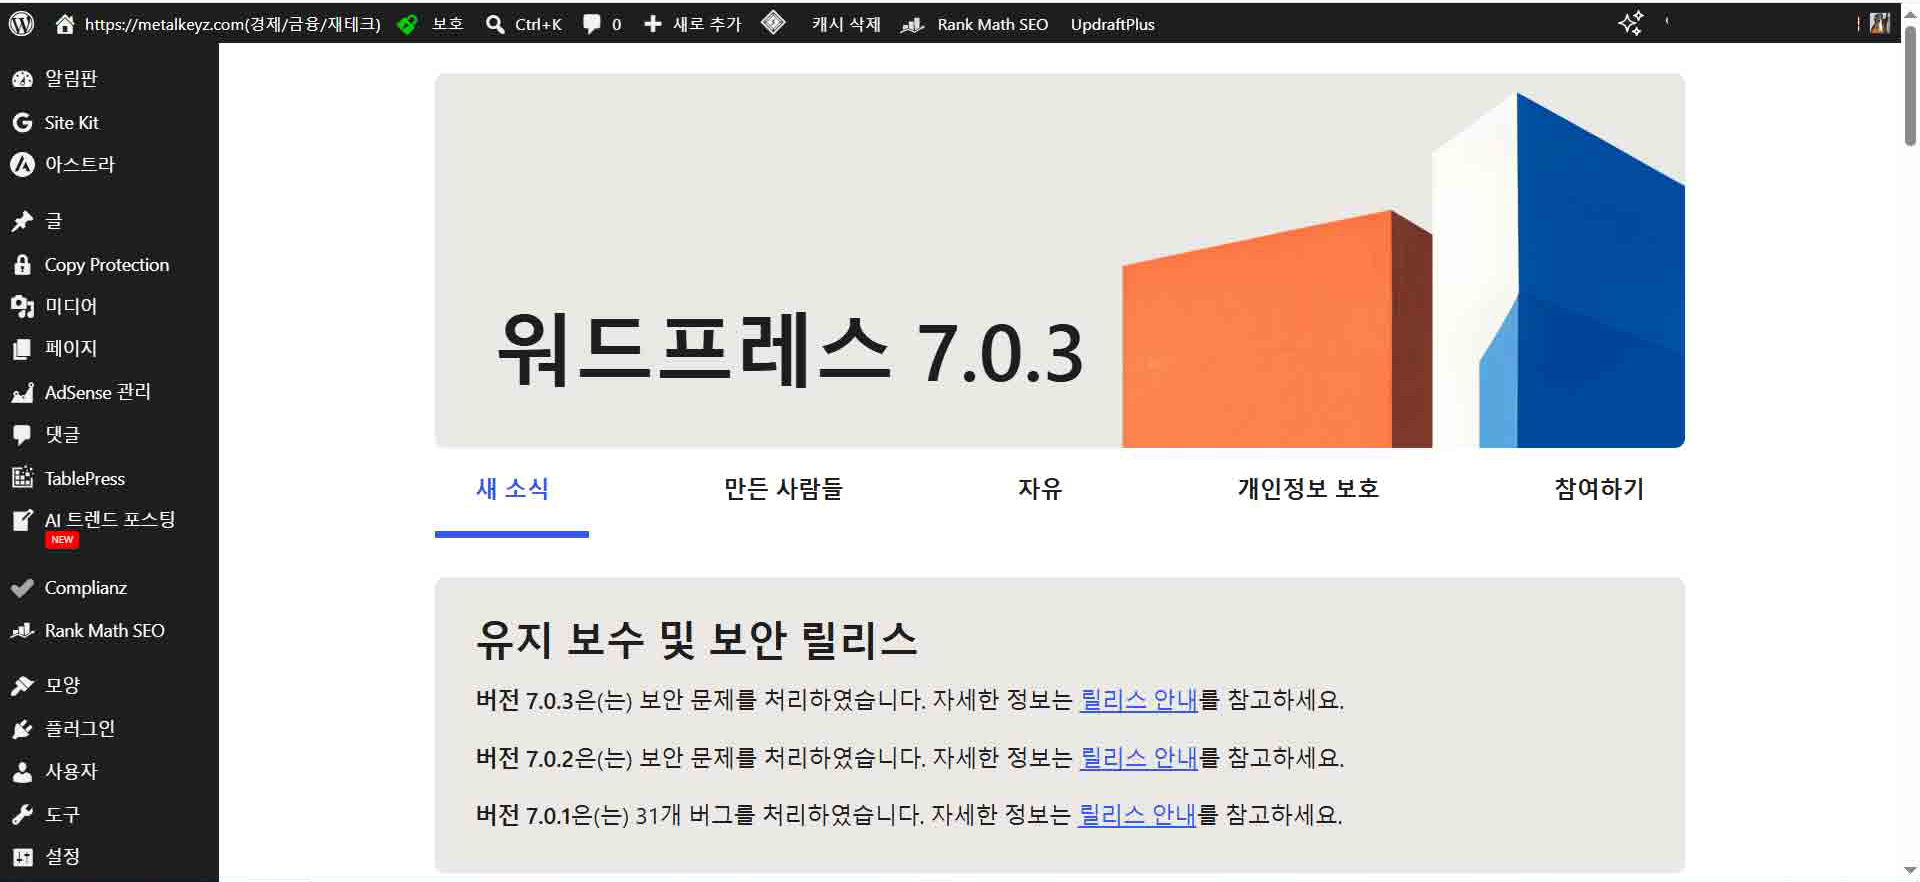Viewport: 1920px width, 882px height.
Task: Switch to 개인정보 보호 tab
Action: [1308, 489]
